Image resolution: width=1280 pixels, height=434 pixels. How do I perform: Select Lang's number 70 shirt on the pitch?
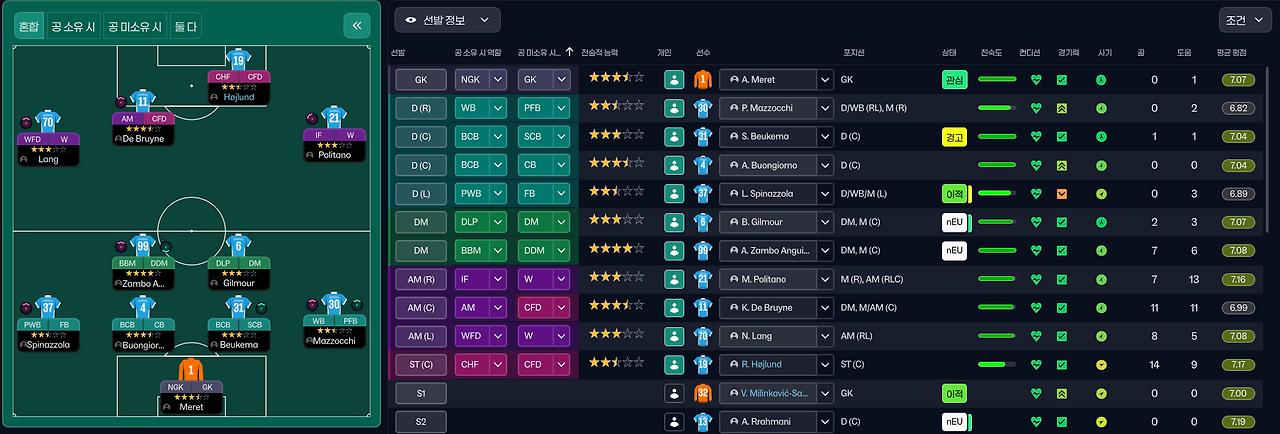(48, 121)
